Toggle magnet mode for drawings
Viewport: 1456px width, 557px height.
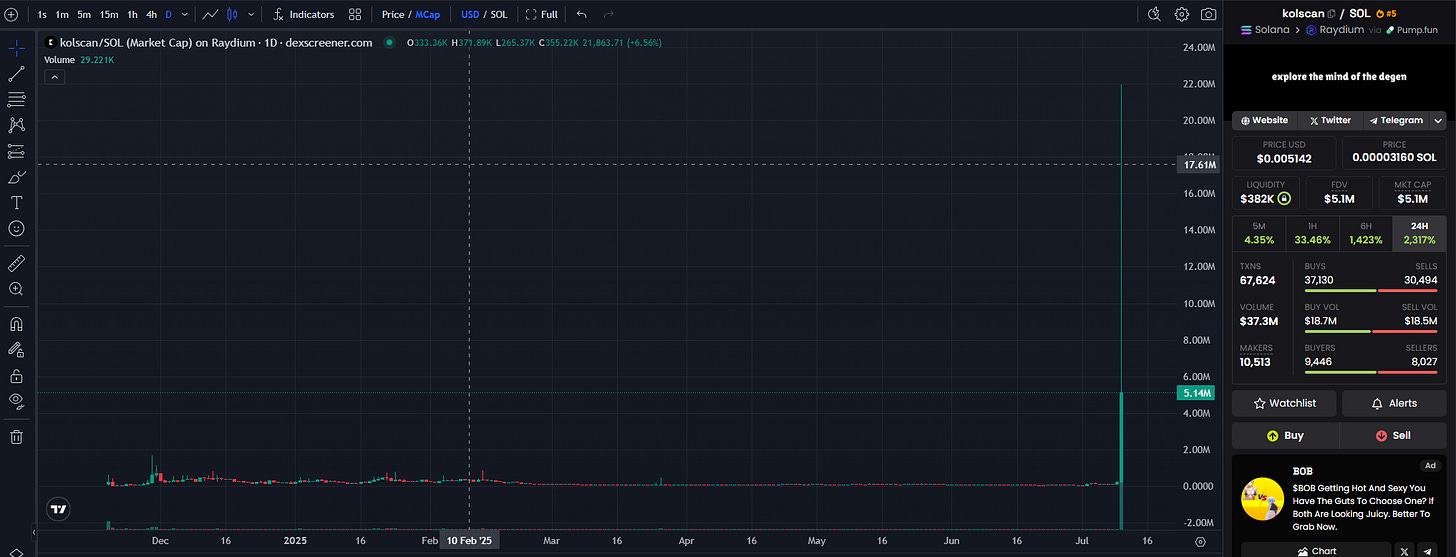16,324
